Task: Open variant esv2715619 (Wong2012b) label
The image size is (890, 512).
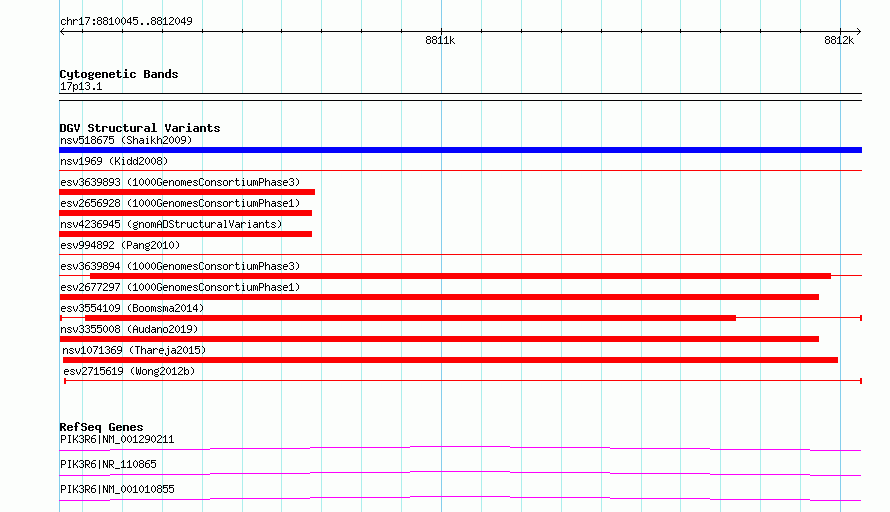Action: [x=129, y=371]
